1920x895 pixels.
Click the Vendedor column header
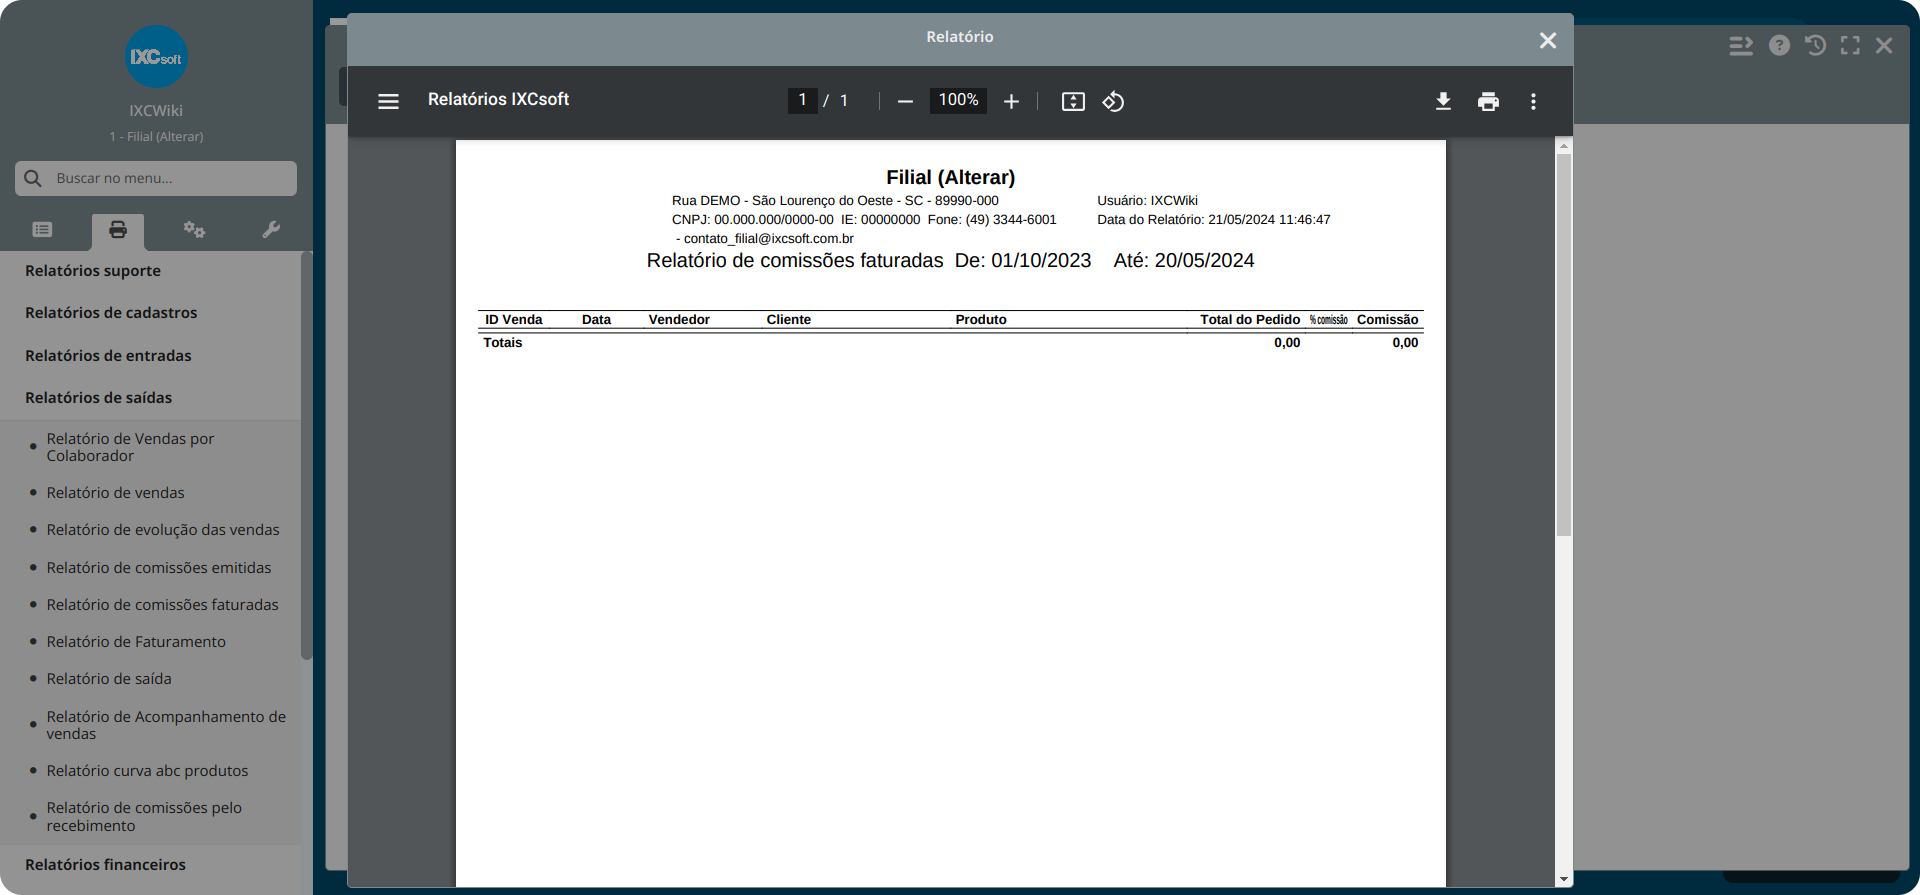[679, 320]
